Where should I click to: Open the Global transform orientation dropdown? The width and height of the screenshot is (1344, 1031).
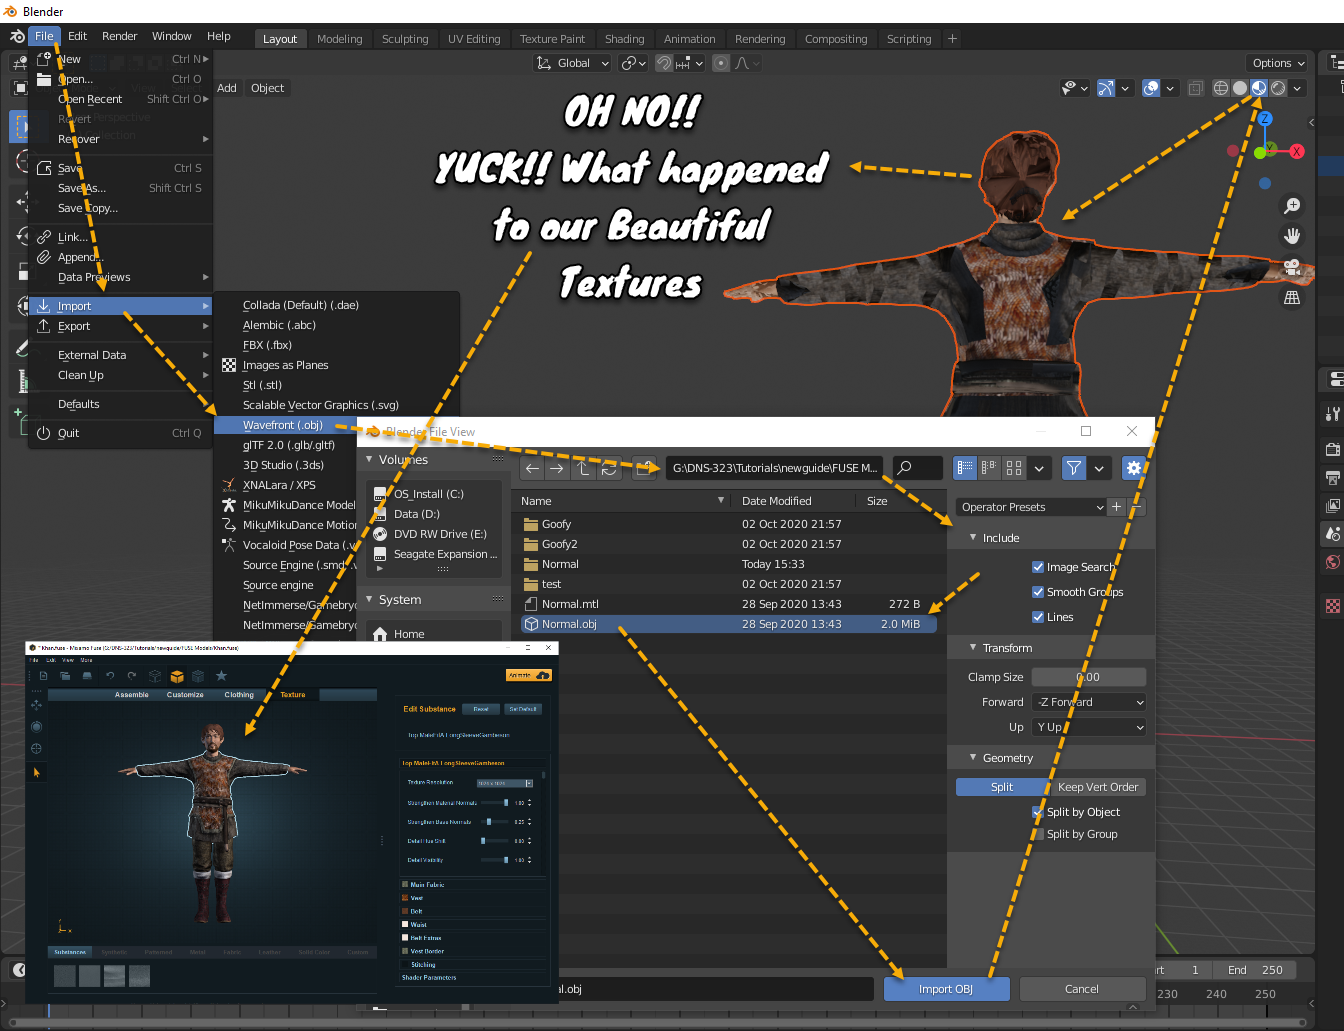point(573,63)
